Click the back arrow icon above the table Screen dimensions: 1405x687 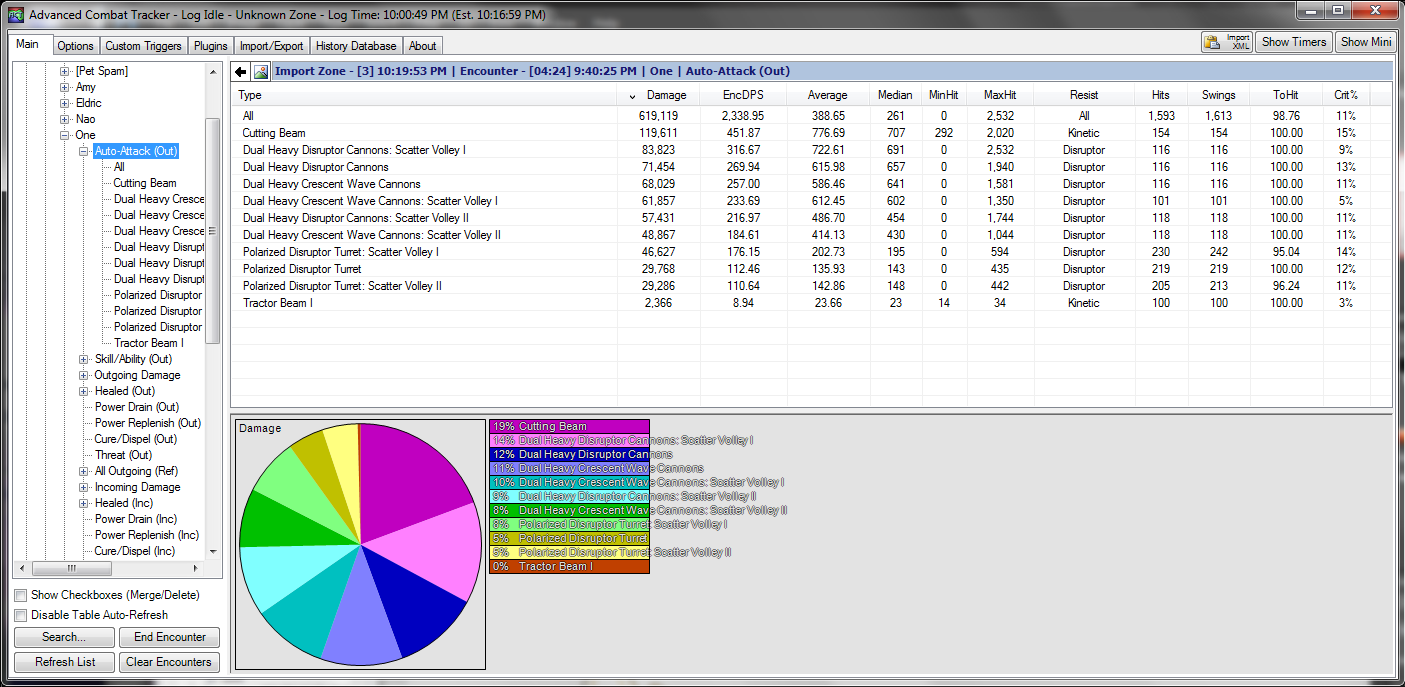pyautogui.click(x=241, y=72)
